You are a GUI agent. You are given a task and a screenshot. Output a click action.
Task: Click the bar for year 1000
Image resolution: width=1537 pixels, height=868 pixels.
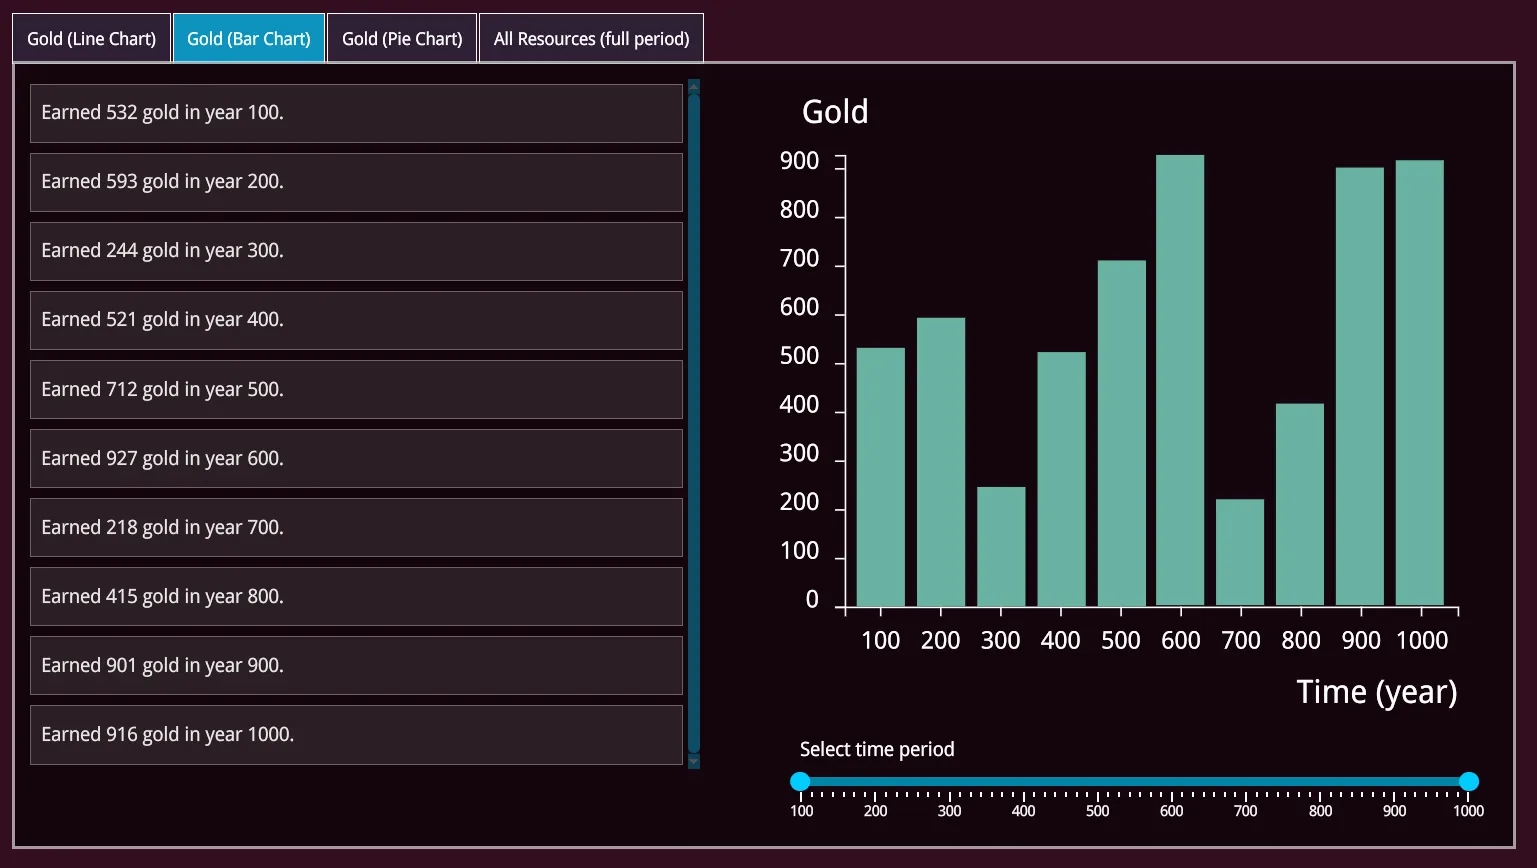pos(1419,383)
